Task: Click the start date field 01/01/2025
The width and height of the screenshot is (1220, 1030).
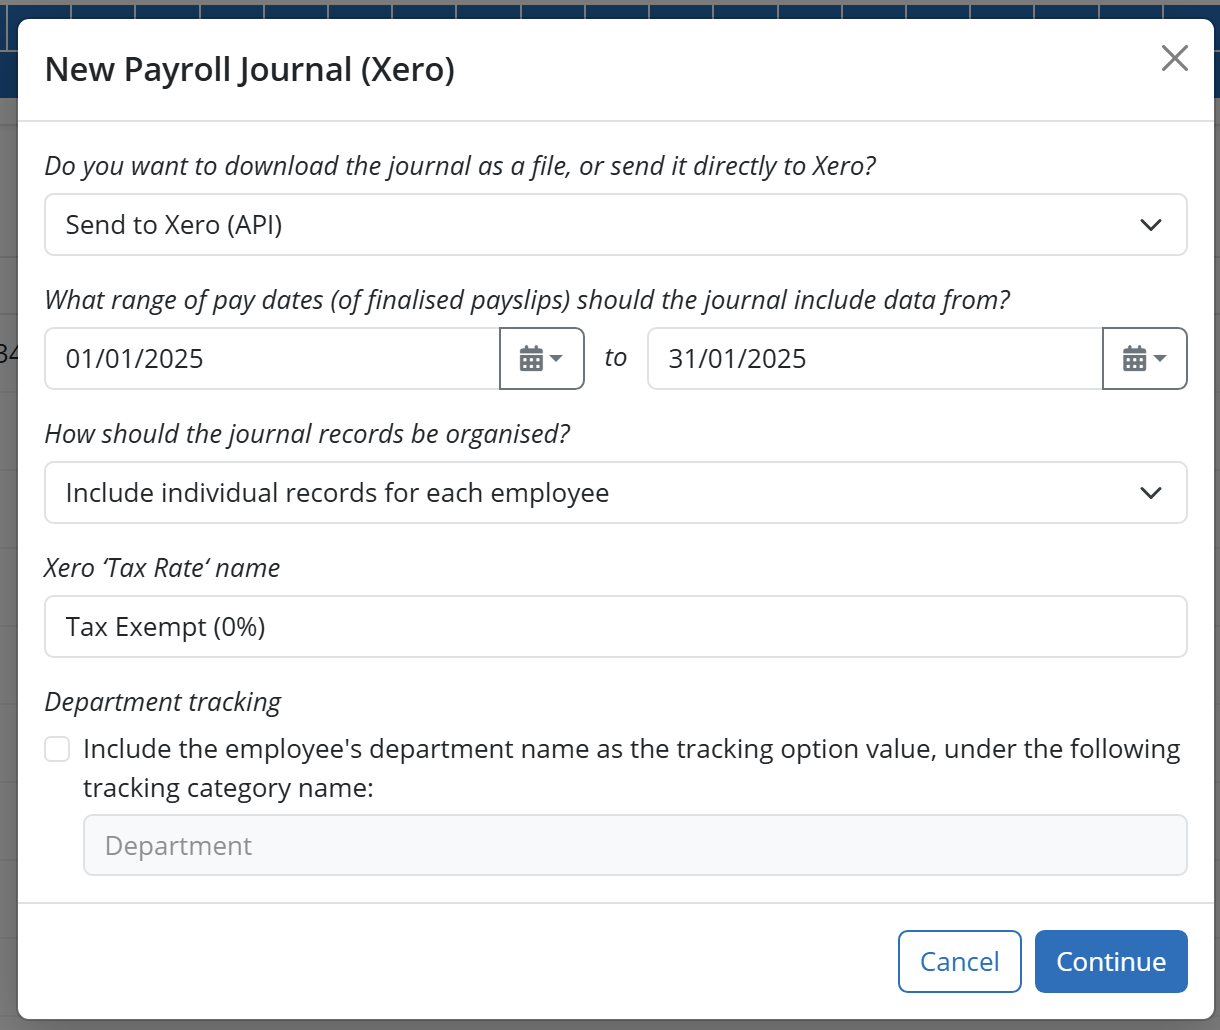Action: point(272,358)
